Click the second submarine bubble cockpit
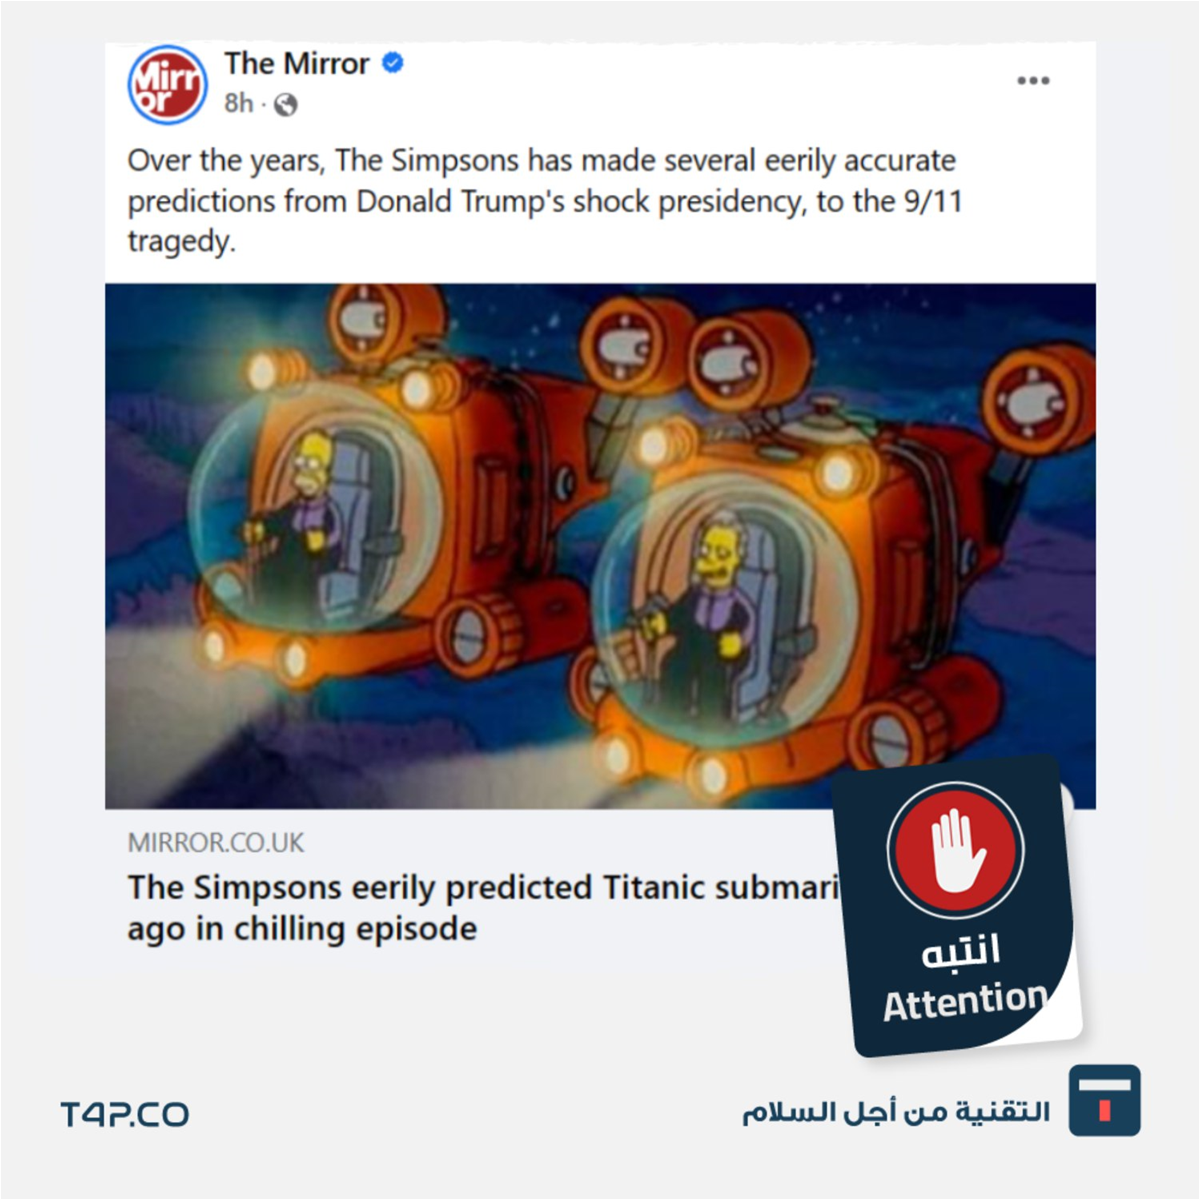Screen dimensions: 1200x1200 click(724, 606)
